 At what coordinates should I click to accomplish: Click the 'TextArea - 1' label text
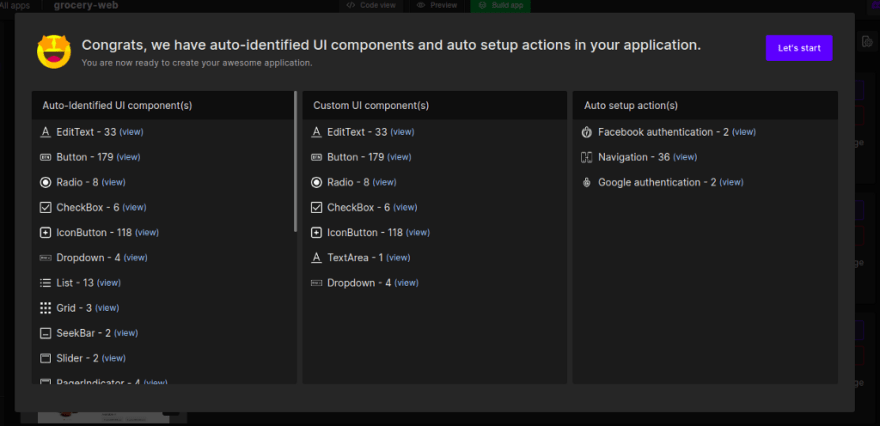(355, 258)
